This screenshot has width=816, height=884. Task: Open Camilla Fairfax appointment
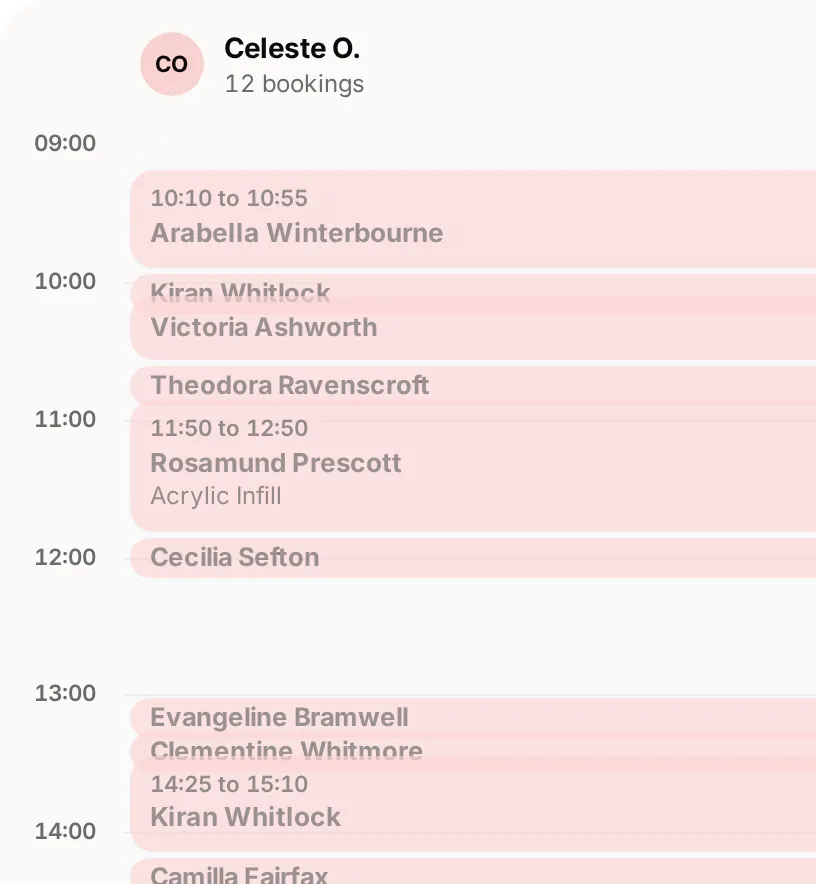click(x=473, y=872)
